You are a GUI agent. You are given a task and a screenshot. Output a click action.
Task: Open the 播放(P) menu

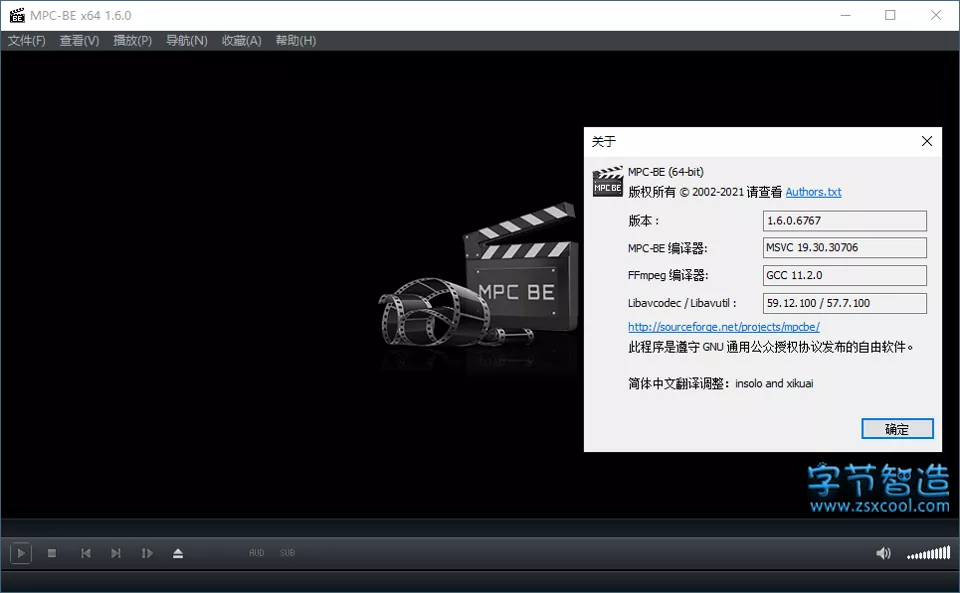(x=132, y=40)
